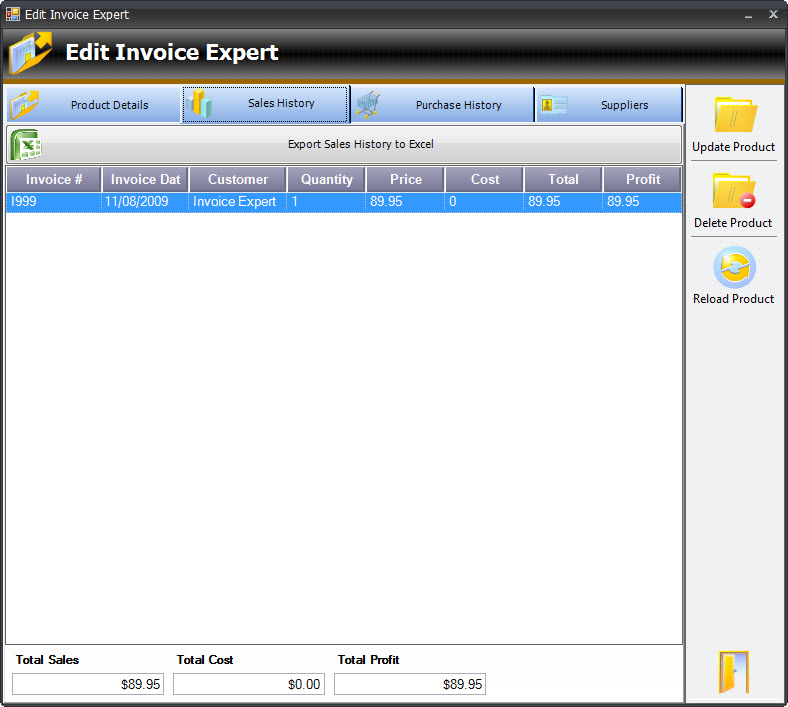Open the Product Details tab
Screen dimensions: 788x707
(x=93, y=105)
